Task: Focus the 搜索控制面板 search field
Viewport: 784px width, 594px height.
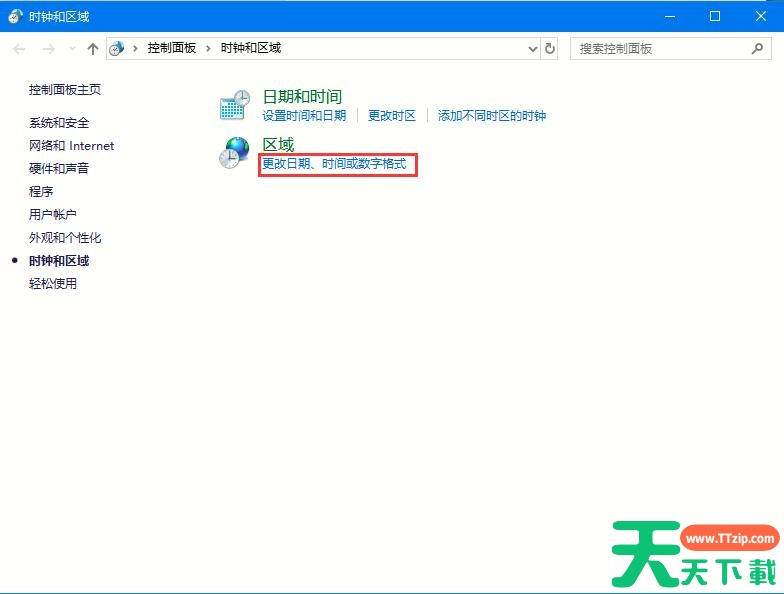Action: click(x=670, y=48)
